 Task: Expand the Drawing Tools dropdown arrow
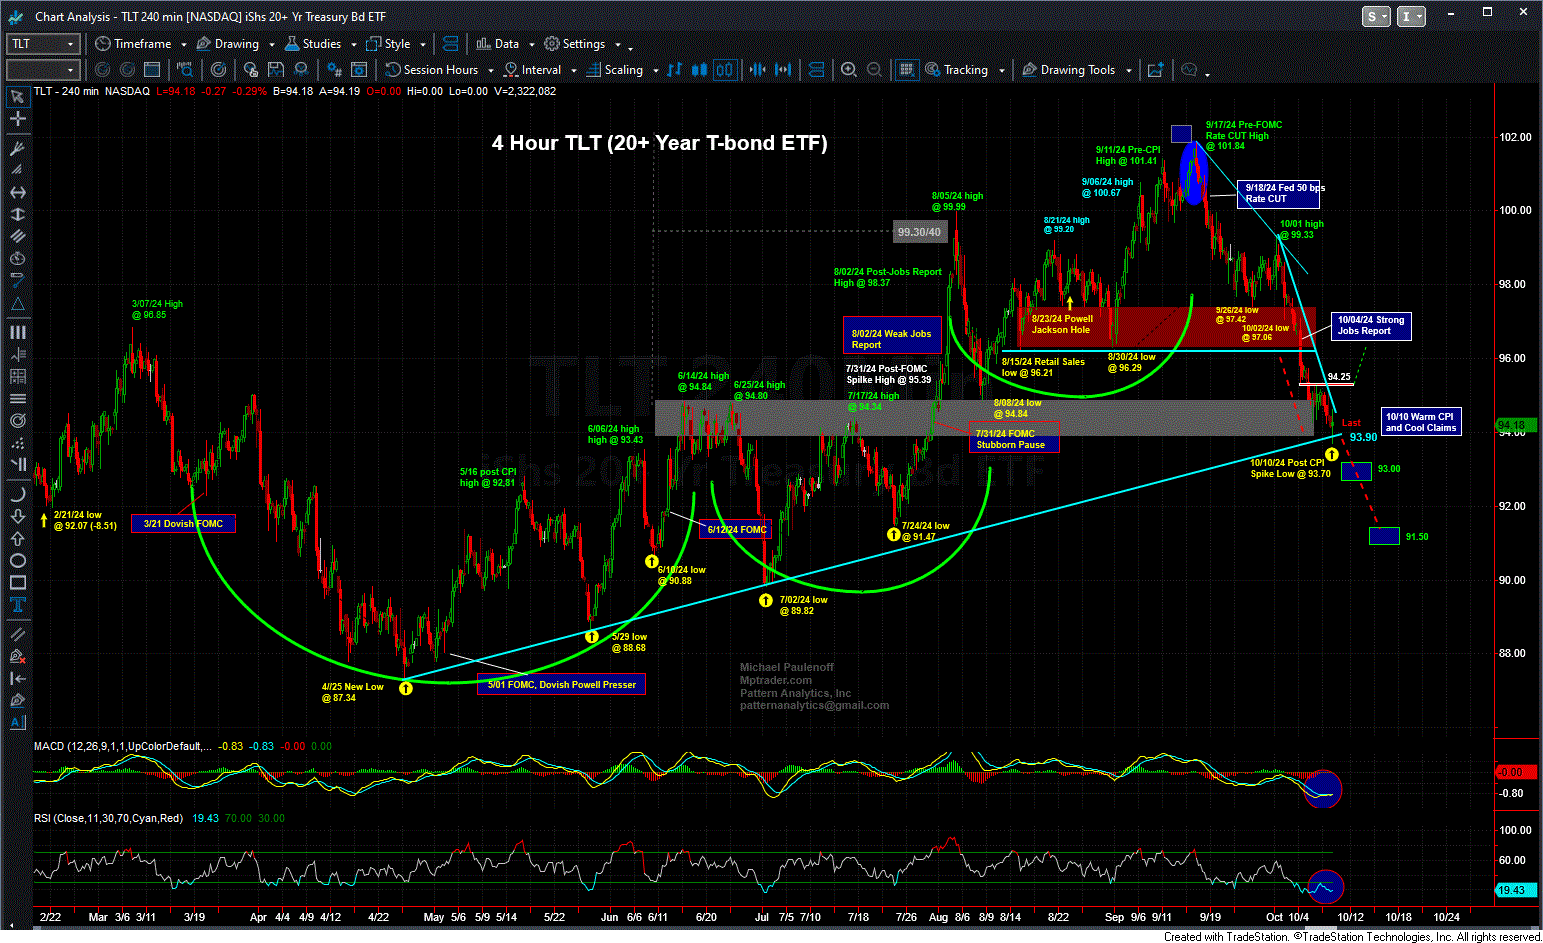1128,70
